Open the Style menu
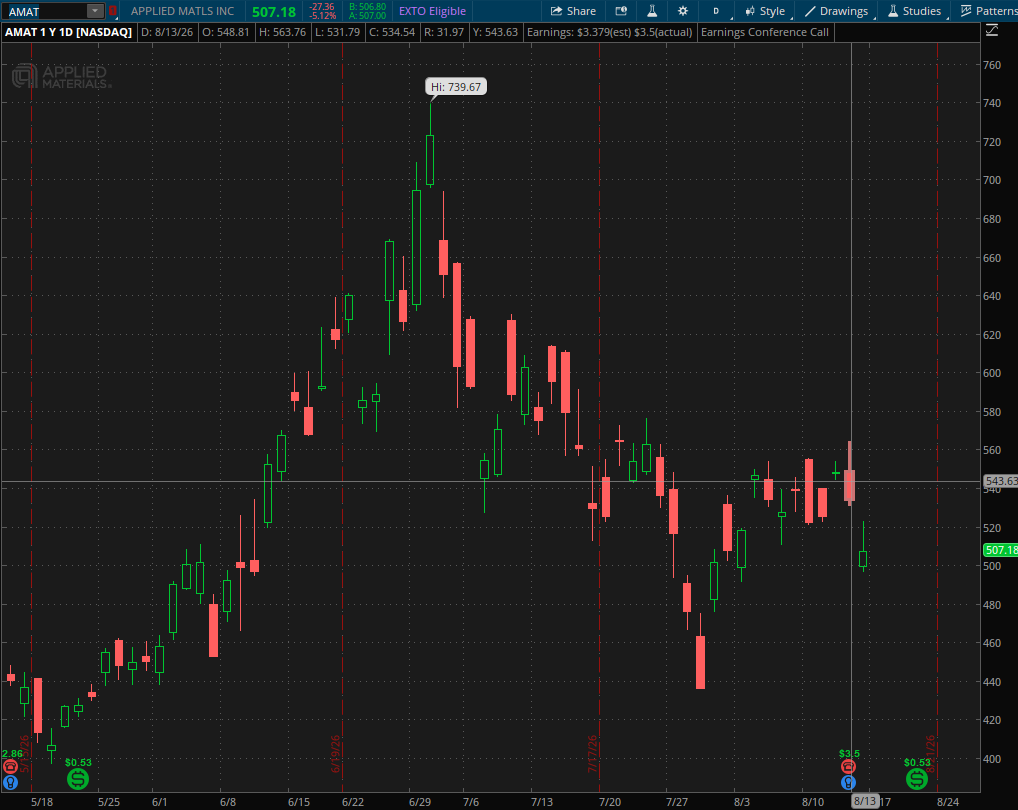Viewport: 1018px width, 810px height. coord(765,11)
